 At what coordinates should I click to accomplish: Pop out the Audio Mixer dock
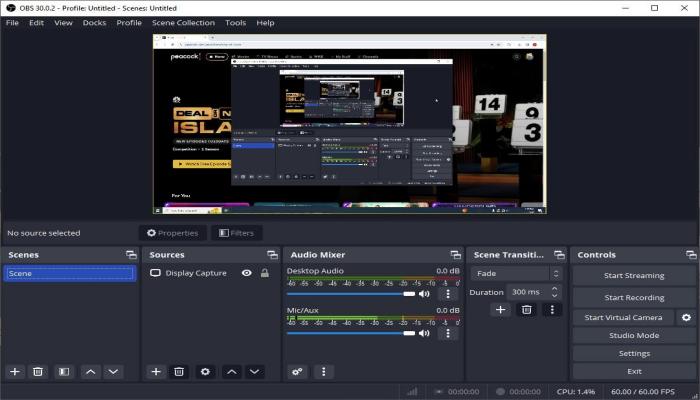click(456, 255)
